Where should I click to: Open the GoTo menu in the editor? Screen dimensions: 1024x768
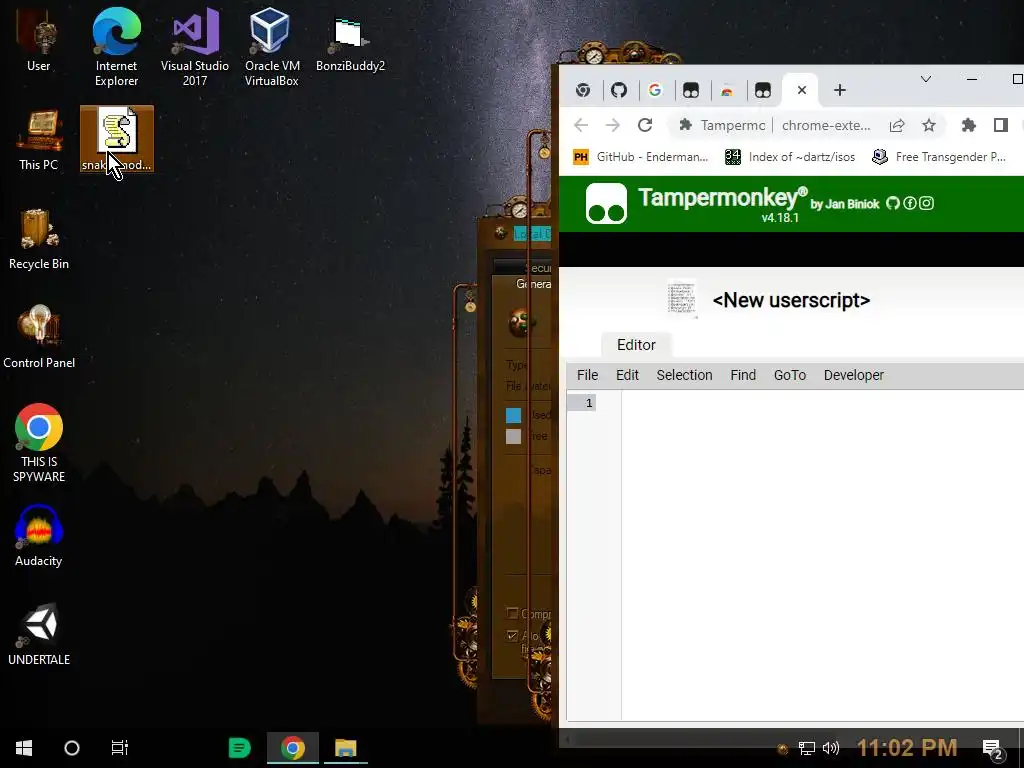[x=790, y=375]
